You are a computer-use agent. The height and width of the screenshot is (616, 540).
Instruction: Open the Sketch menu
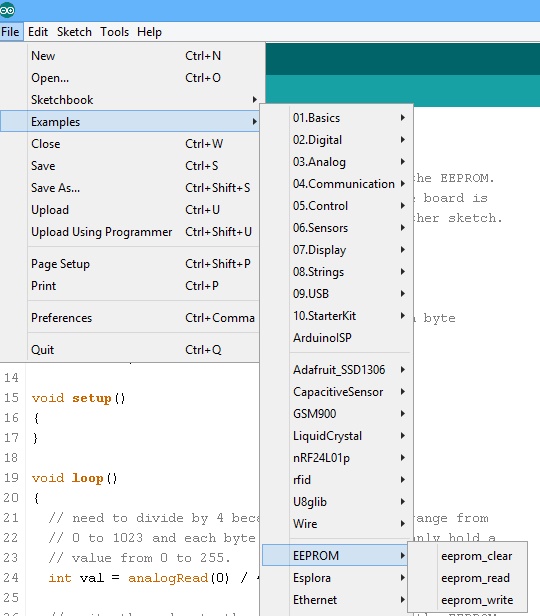tap(74, 32)
